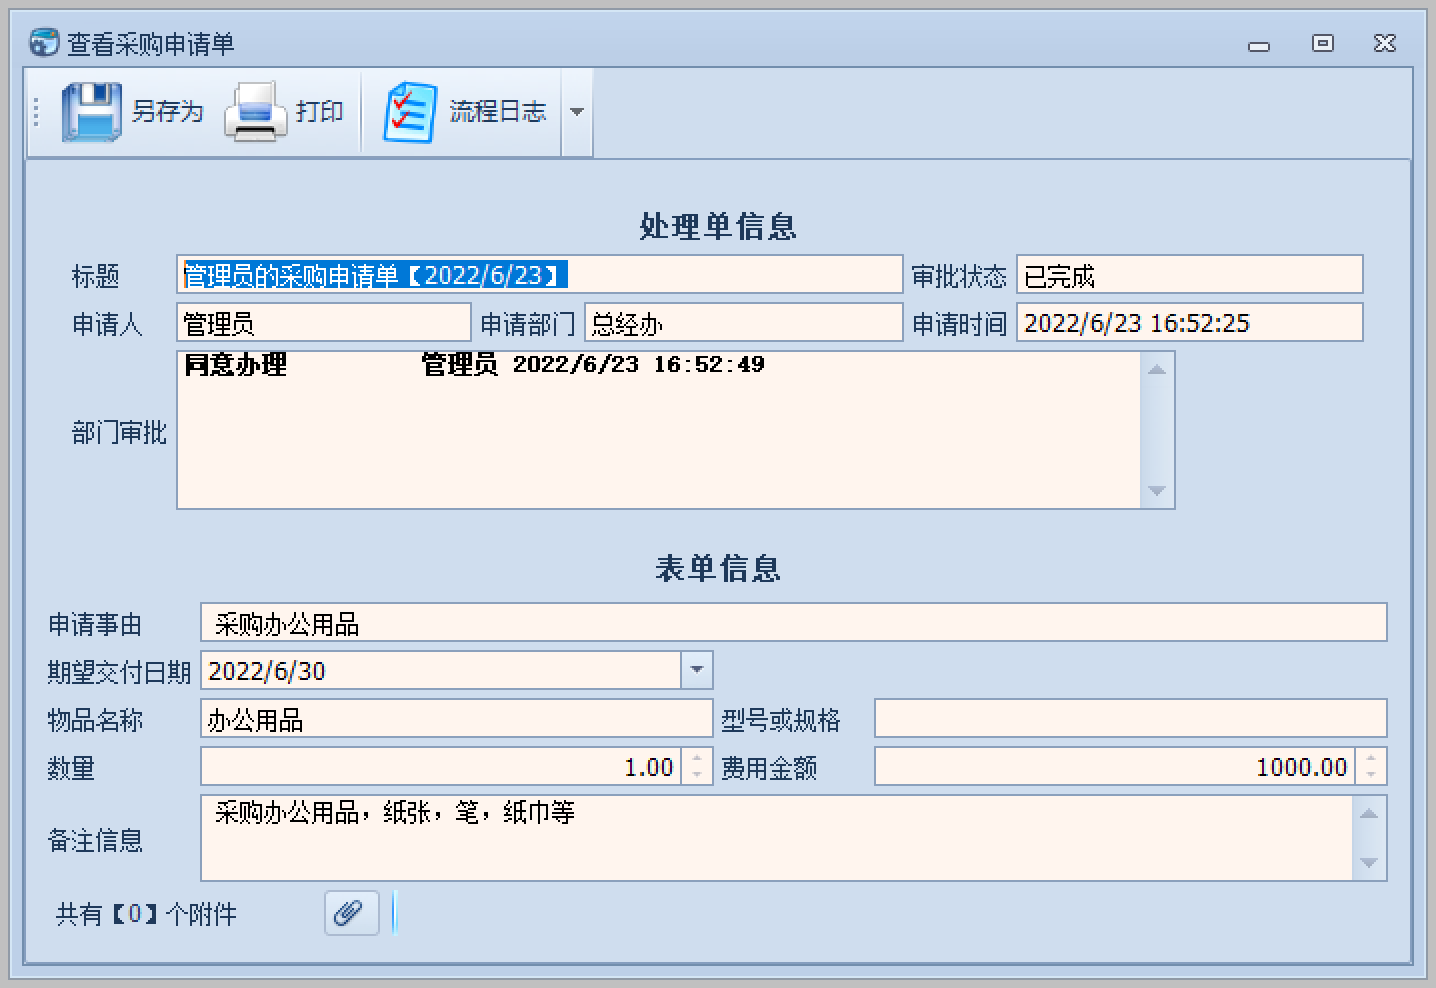This screenshot has height=988, width=1436.
Task: Click the title (标题) text field
Action: coord(538,275)
